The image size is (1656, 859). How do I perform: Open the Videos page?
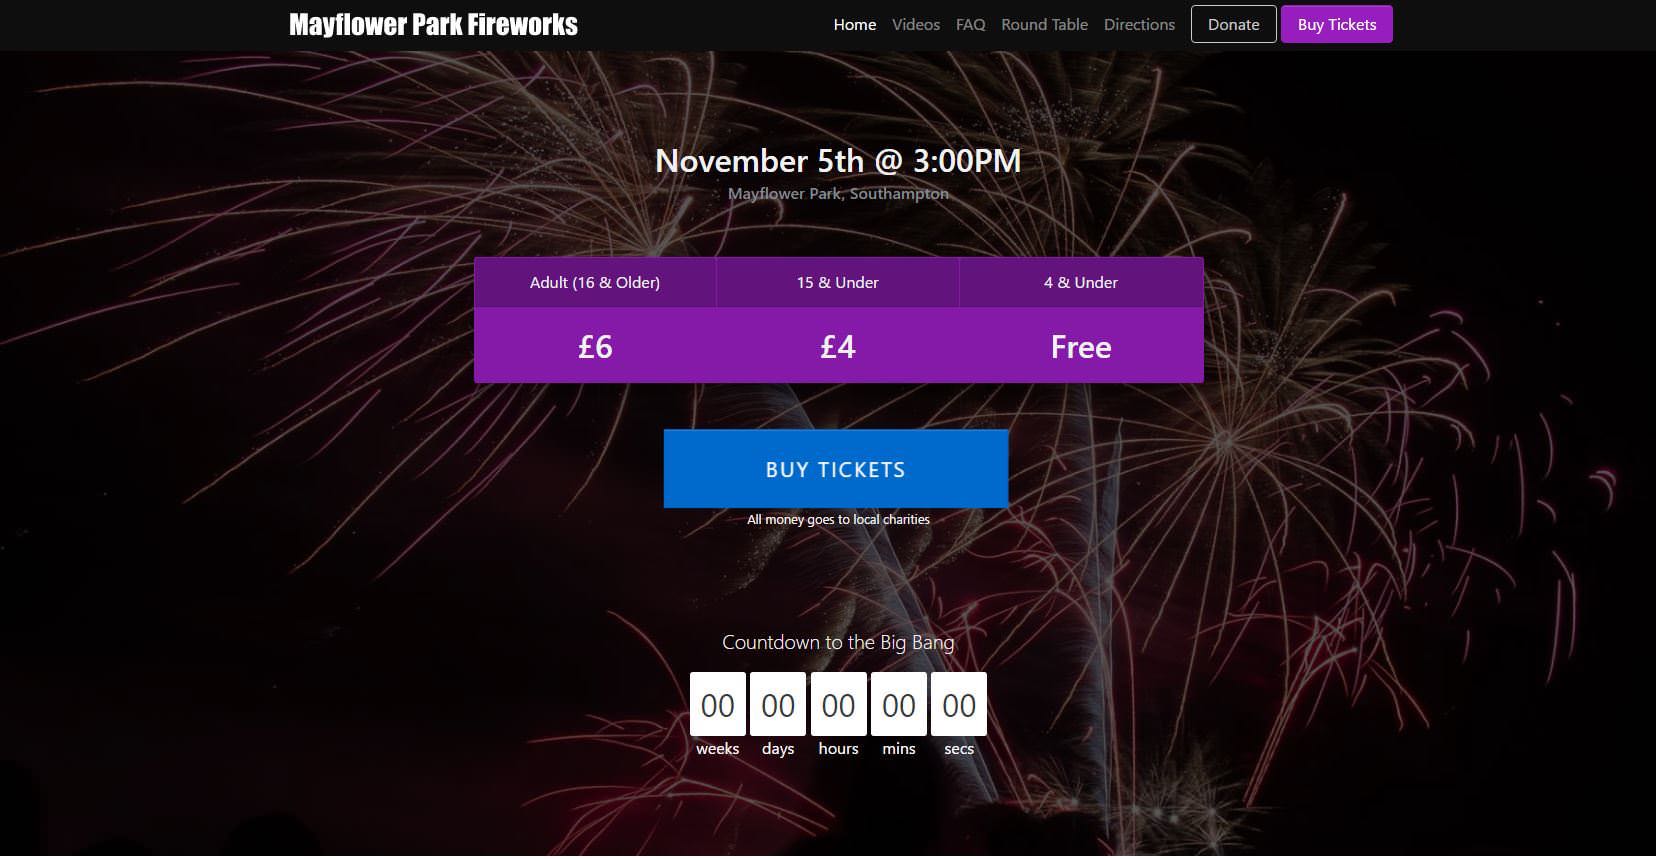tap(915, 24)
